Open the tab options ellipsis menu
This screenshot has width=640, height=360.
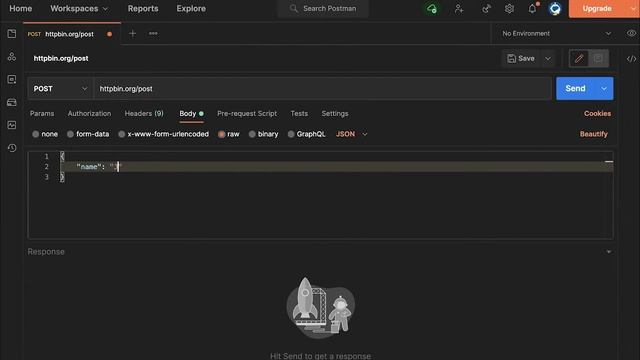(x=153, y=33)
